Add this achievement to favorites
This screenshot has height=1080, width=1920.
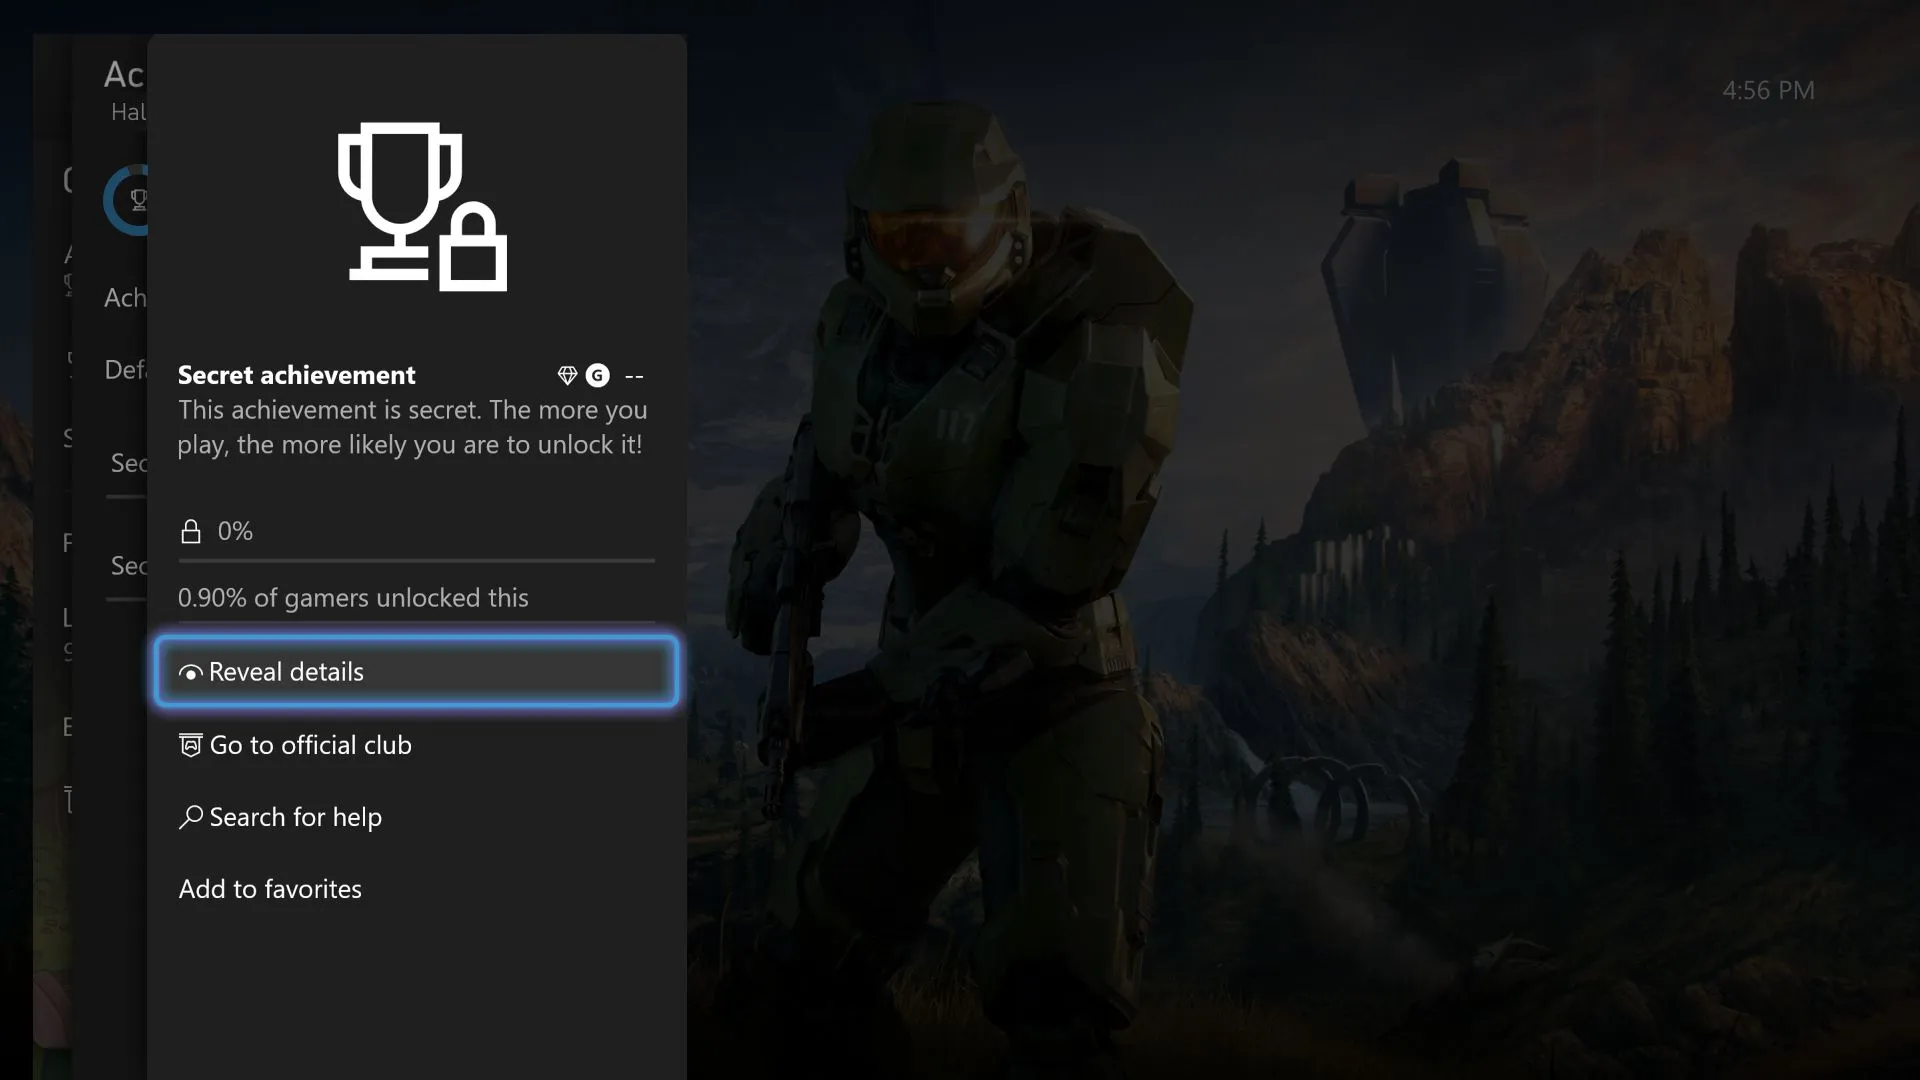pos(270,889)
